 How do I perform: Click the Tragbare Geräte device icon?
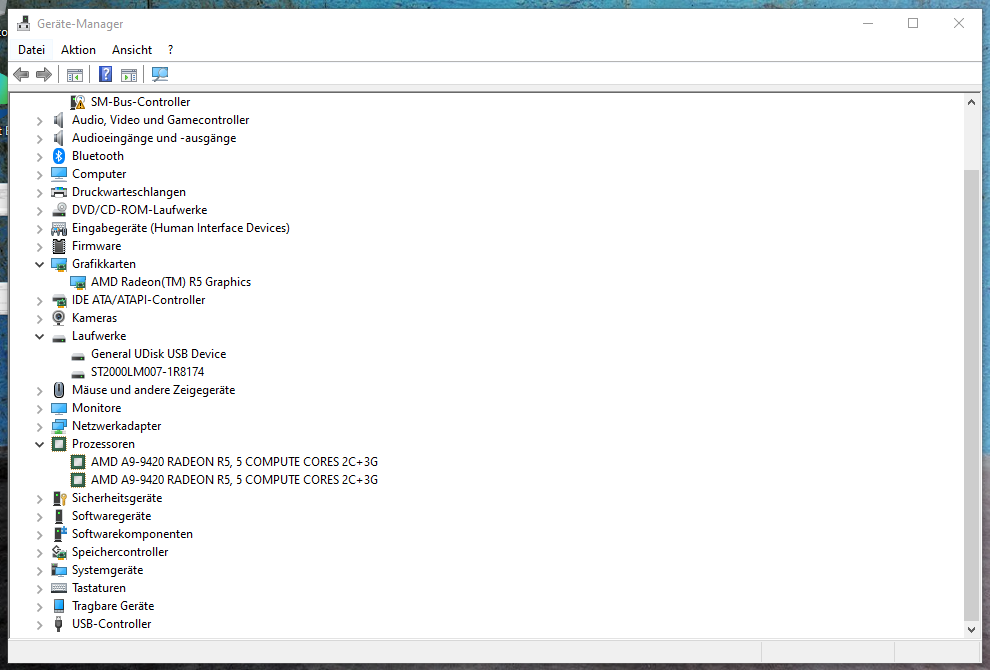click(x=59, y=606)
